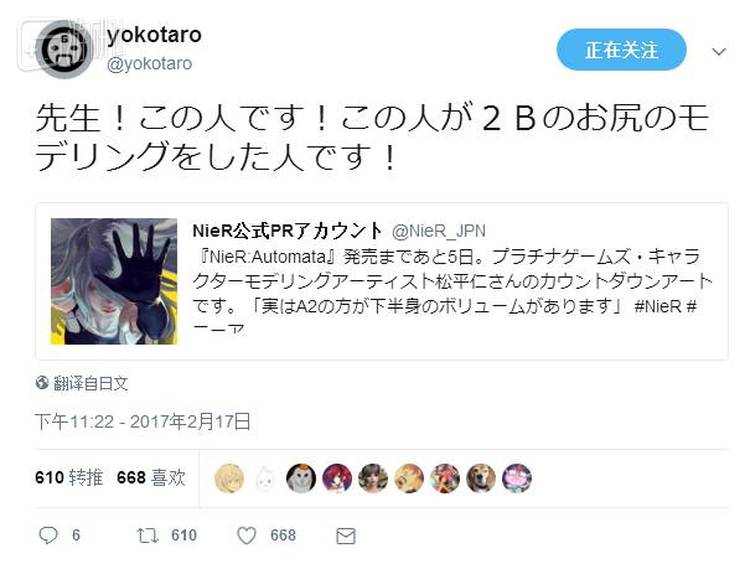The width and height of the screenshot is (750, 569).
Task: Open the yokotaro display name
Action: coord(154,35)
